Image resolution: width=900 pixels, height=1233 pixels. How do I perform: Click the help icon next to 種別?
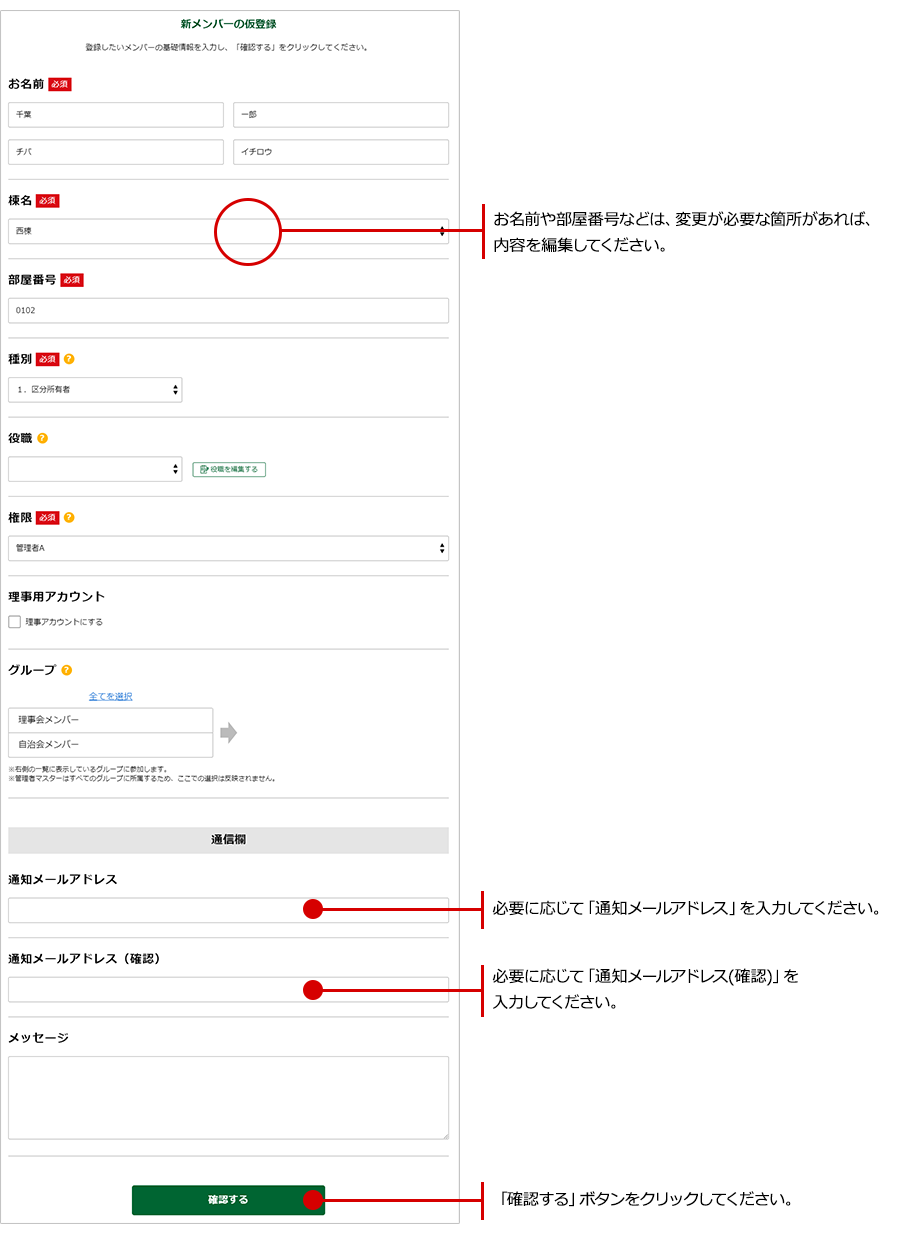coord(69,359)
